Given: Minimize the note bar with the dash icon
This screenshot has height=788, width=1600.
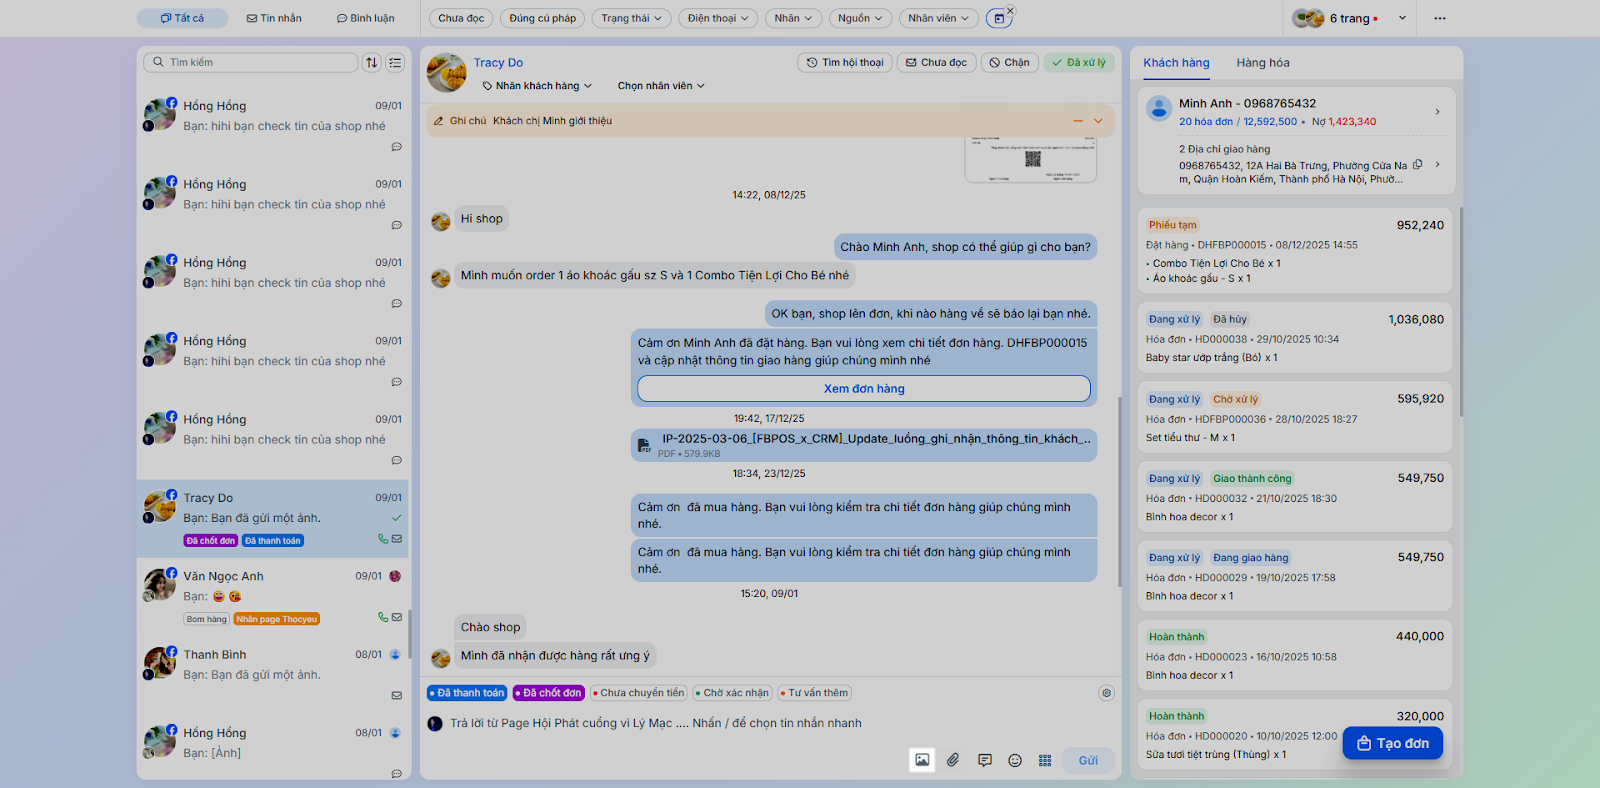Looking at the screenshot, I should tap(1078, 121).
